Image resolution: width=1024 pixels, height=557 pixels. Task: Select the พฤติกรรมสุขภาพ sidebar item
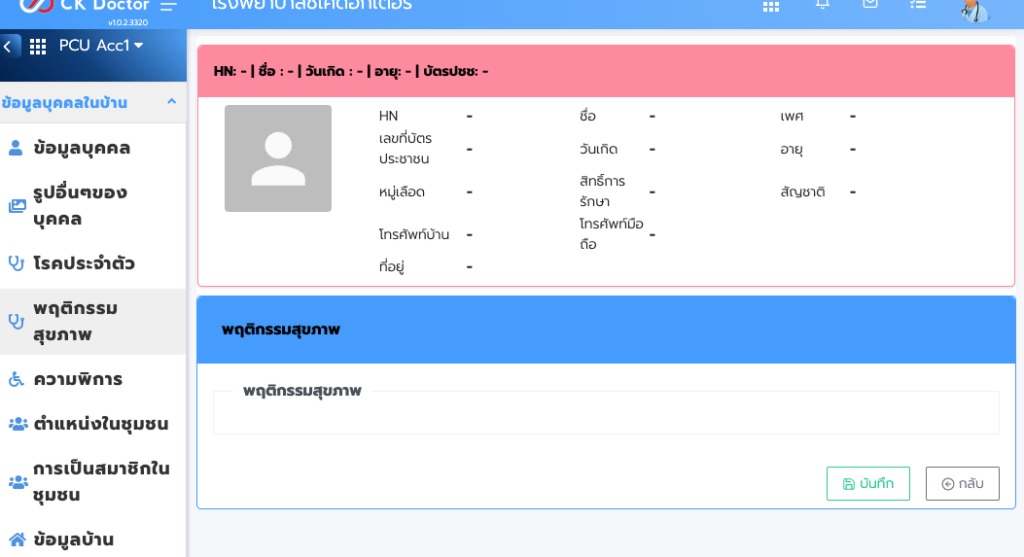tap(76, 321)
